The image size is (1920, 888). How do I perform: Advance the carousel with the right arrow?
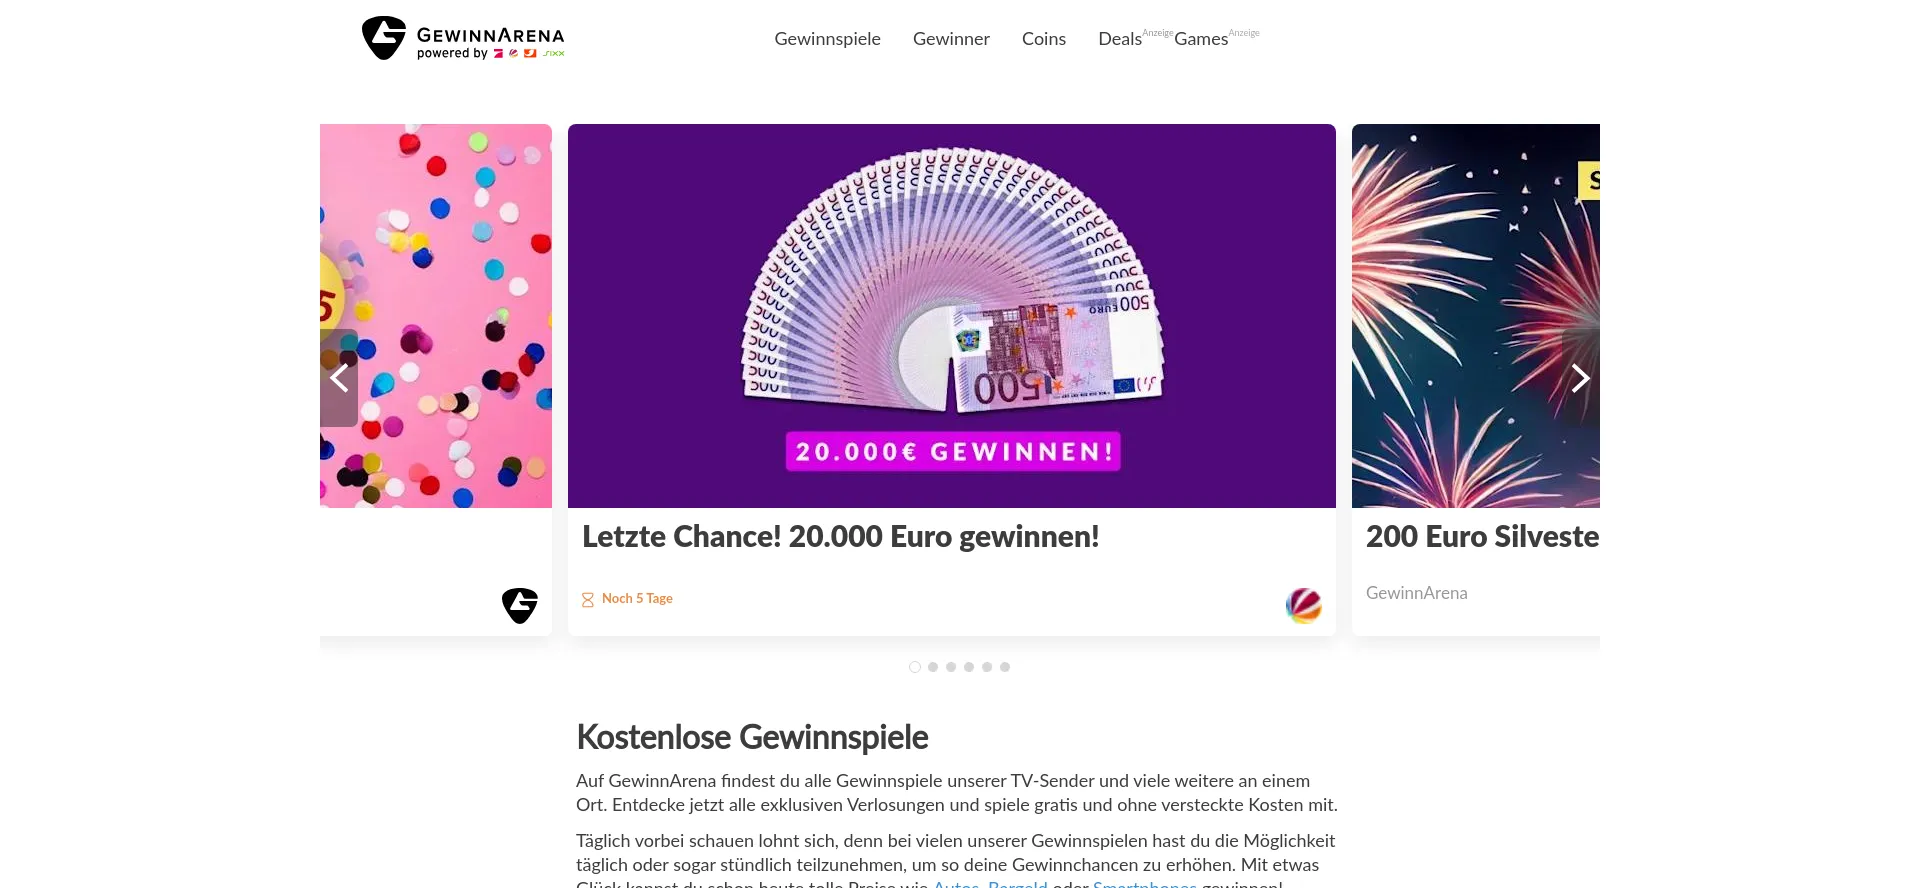[x=1580, y=378]
